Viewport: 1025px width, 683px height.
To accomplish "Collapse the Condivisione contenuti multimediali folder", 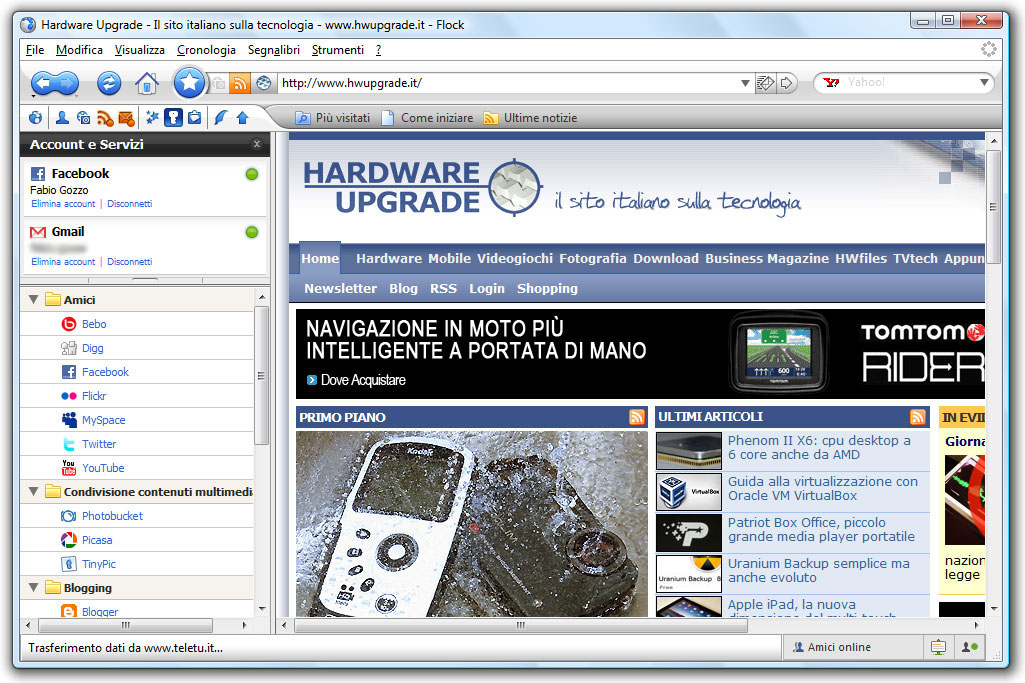I will pos(34,491).
